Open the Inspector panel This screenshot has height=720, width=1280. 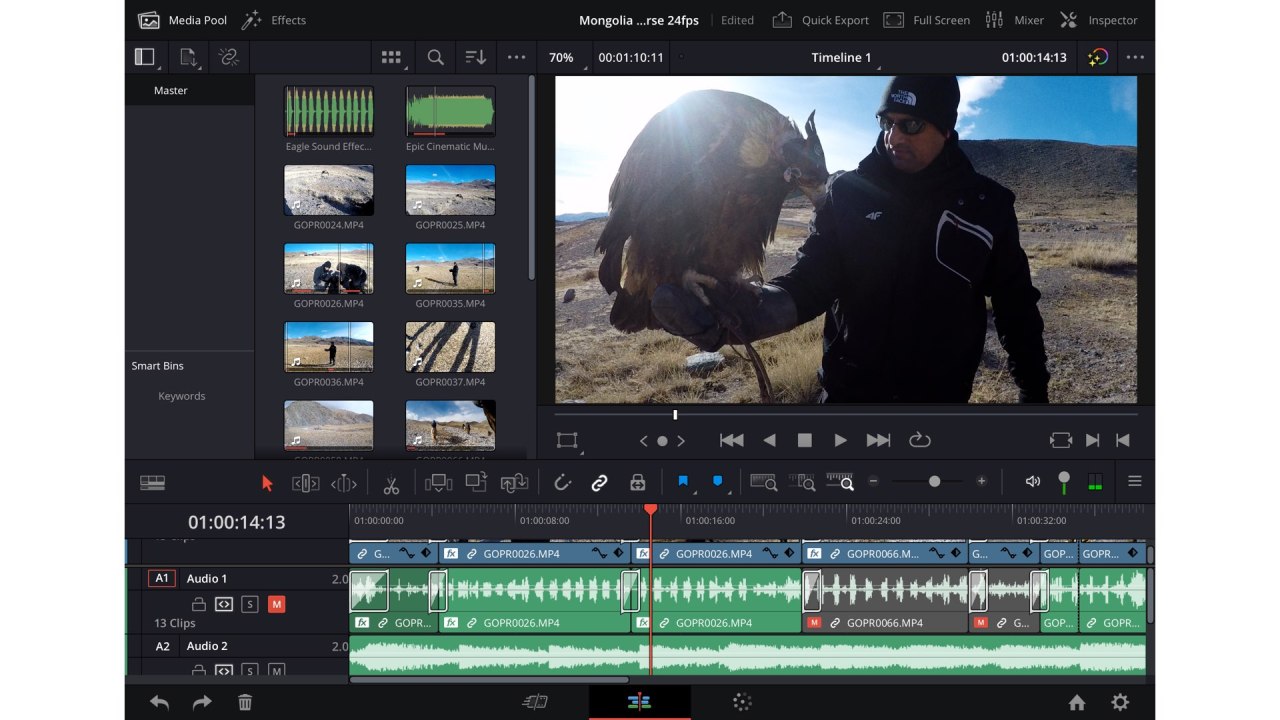(x=1098, y=20)
